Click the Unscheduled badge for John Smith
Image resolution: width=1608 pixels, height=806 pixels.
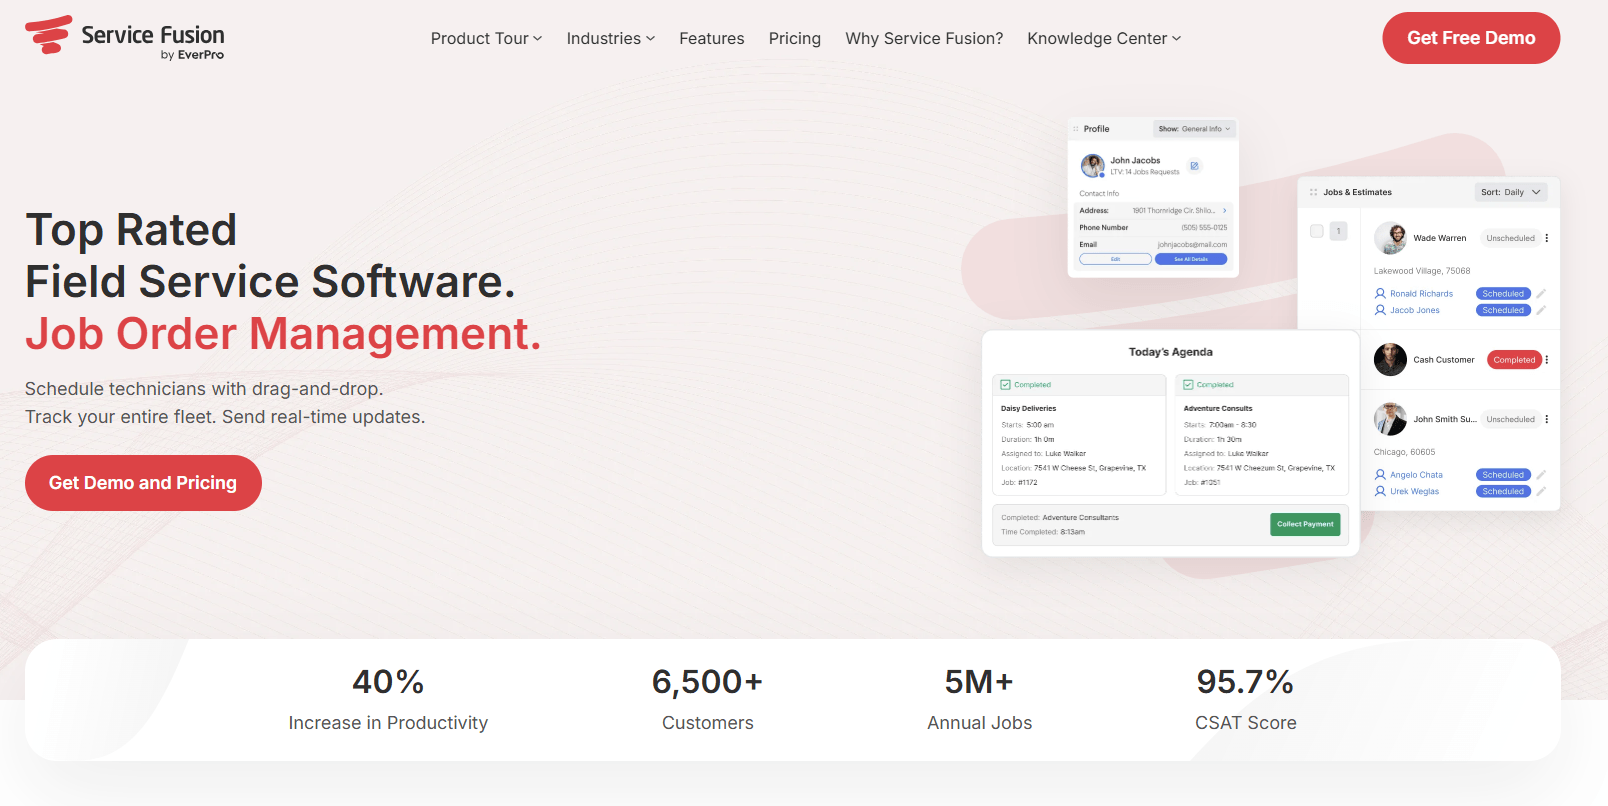coord(1510,419)
